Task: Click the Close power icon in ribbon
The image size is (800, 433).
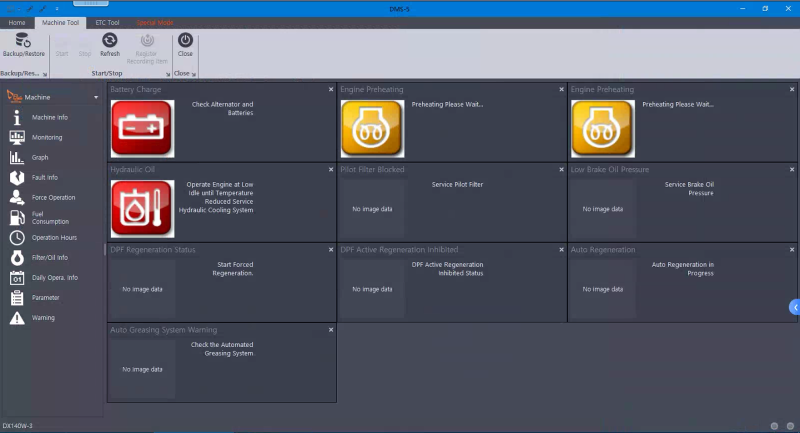Action: 185,41
